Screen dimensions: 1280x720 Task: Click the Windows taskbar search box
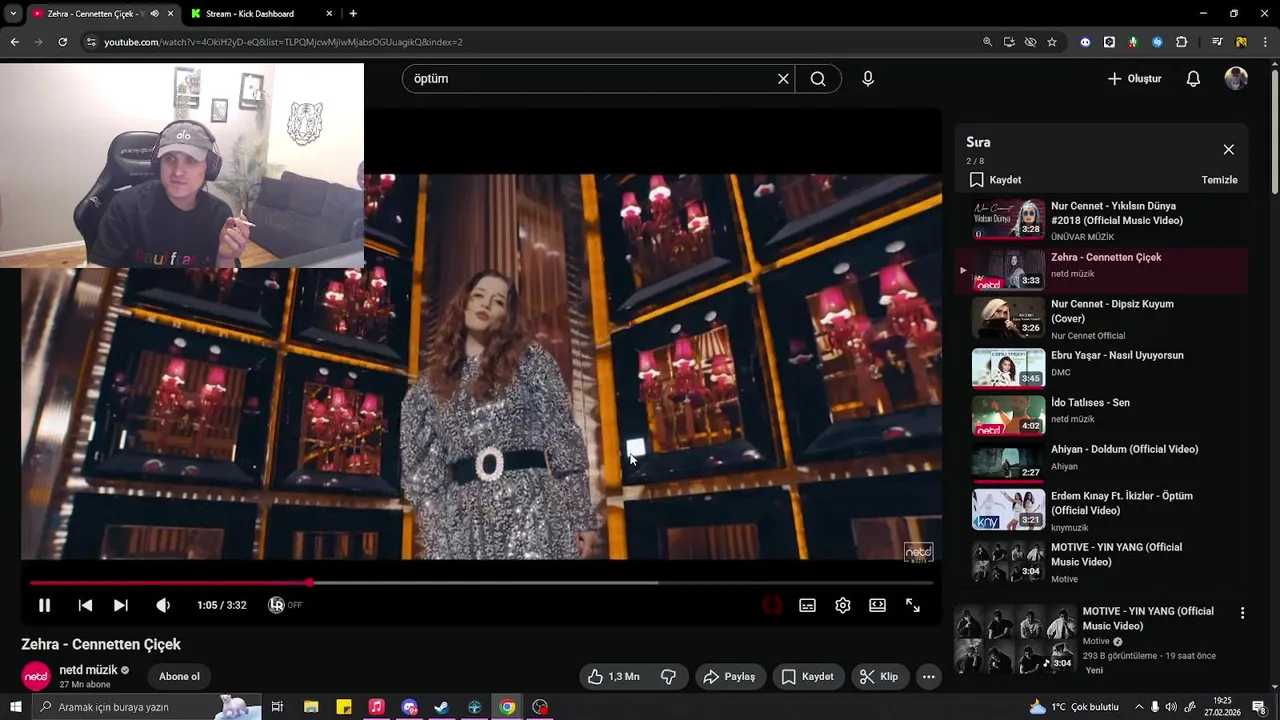click(x=147, y=707)
